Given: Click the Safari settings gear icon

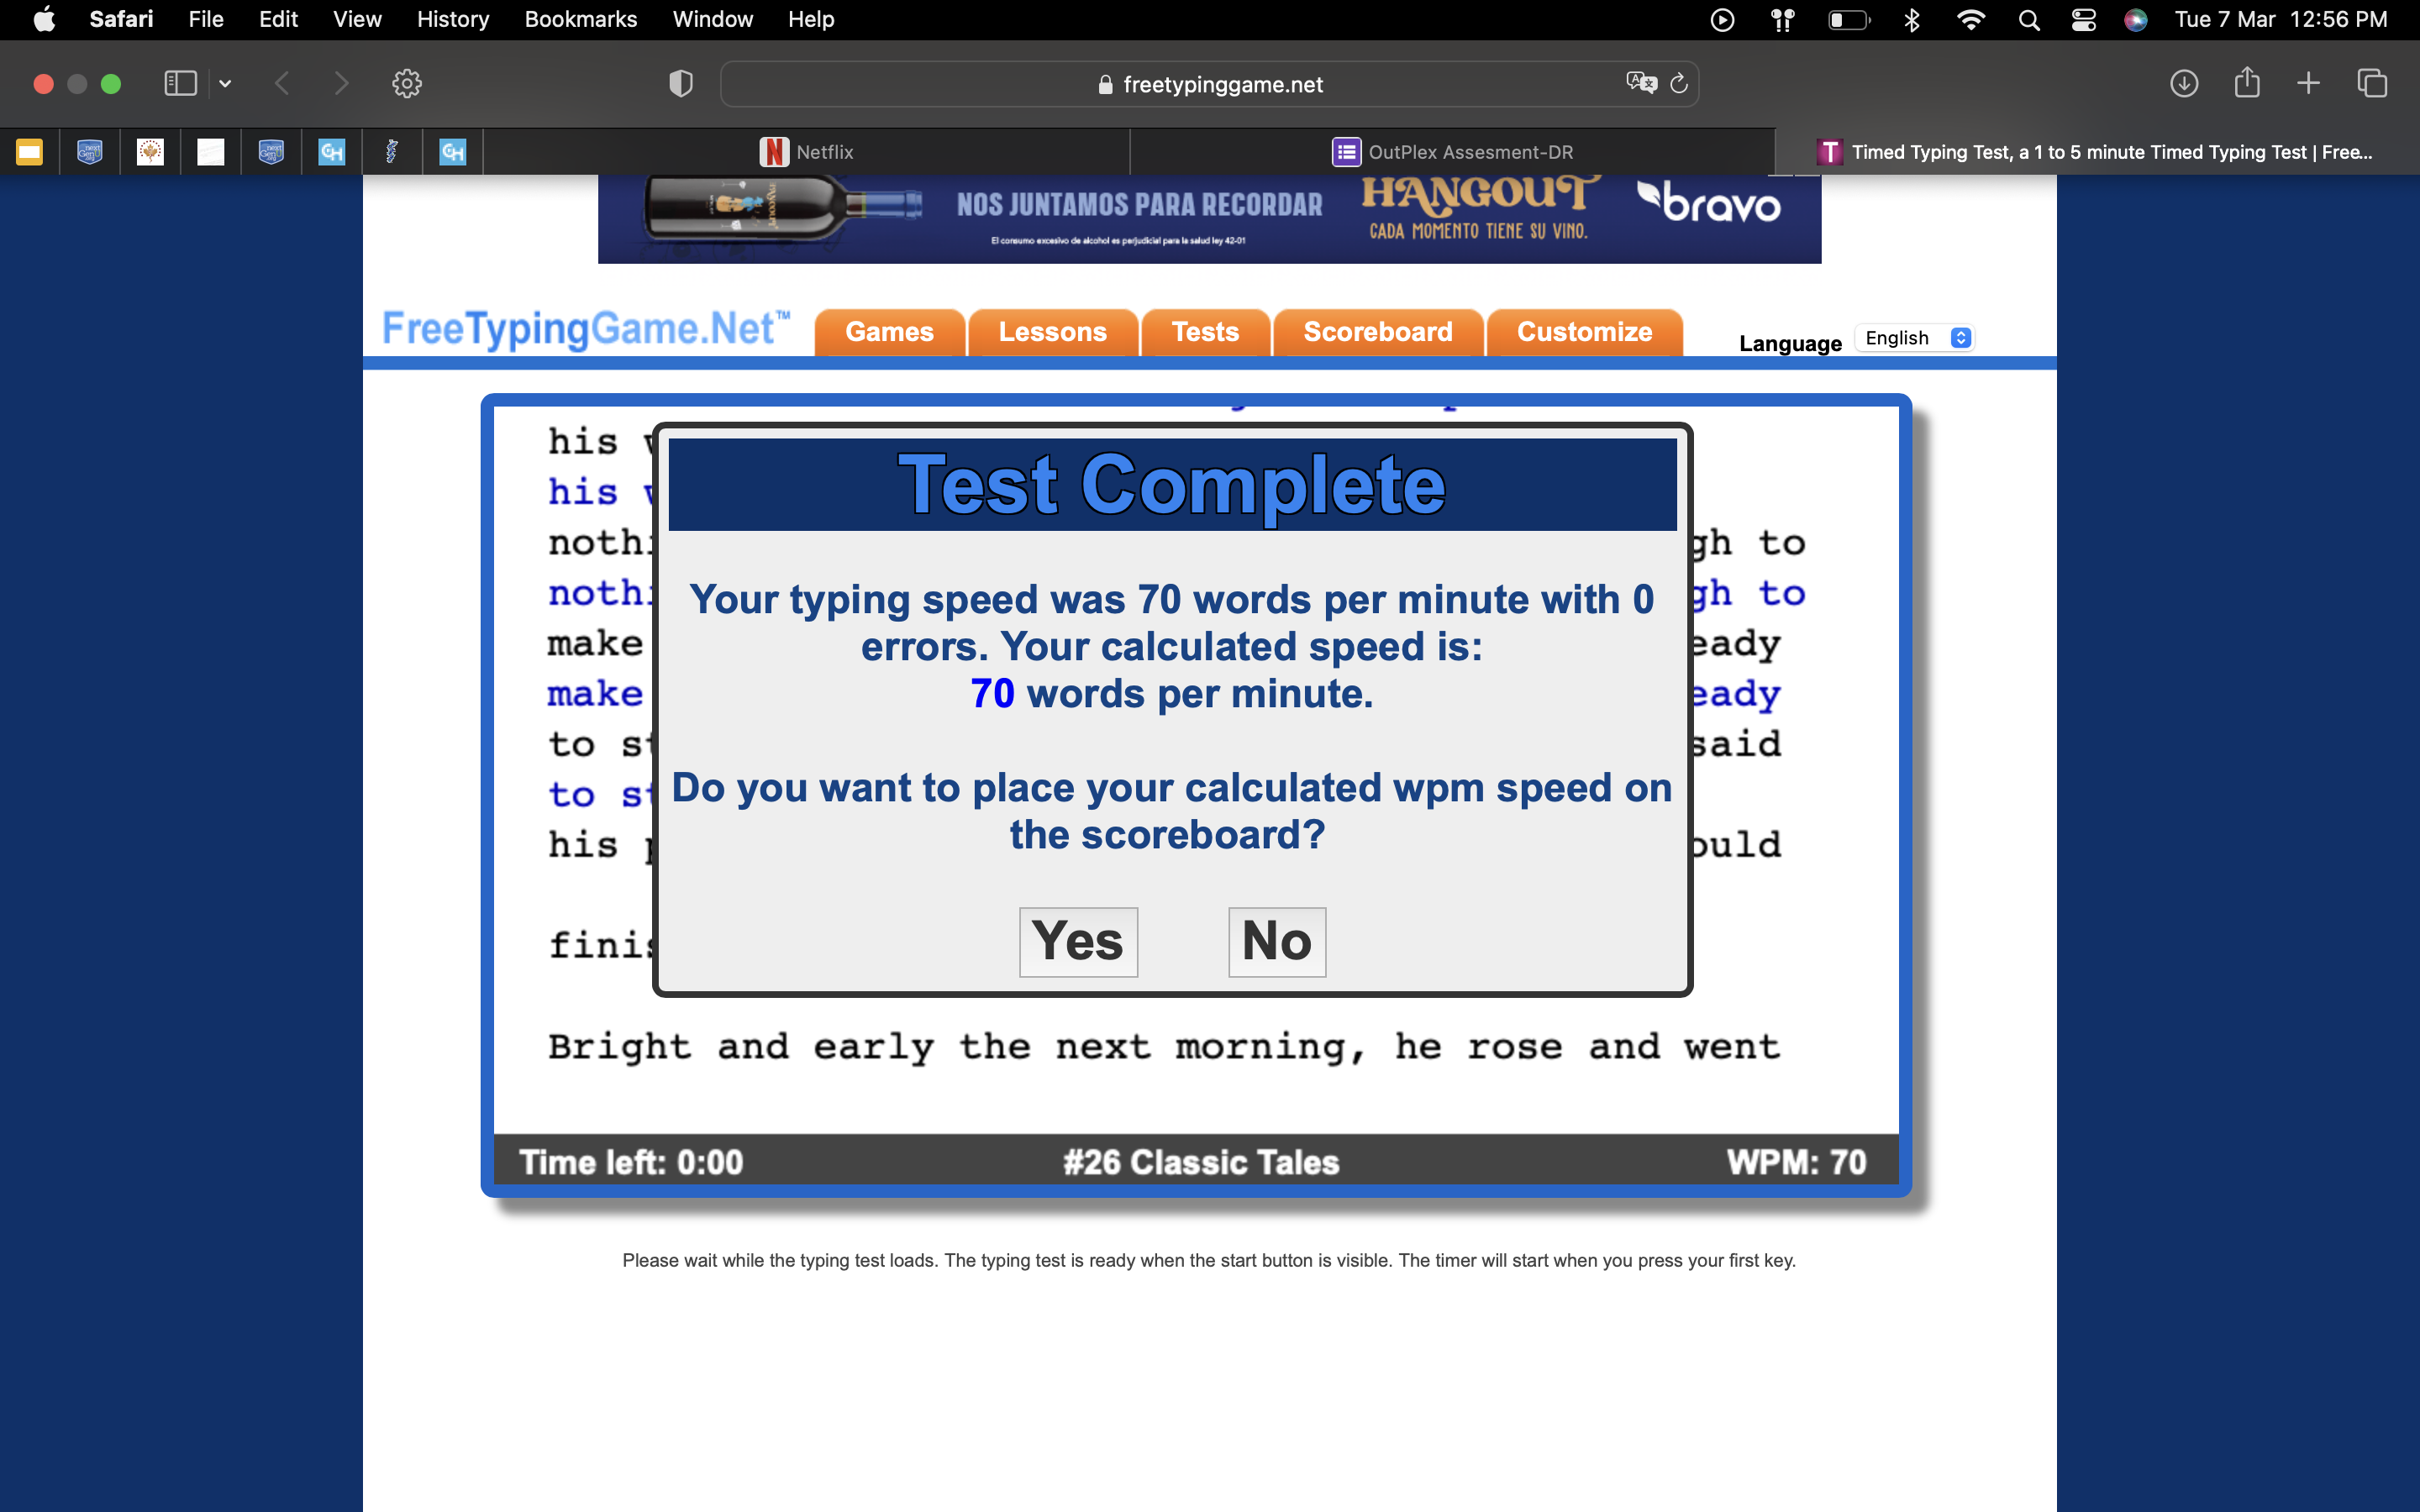Looking at the screenshot, I should (406, 83).
